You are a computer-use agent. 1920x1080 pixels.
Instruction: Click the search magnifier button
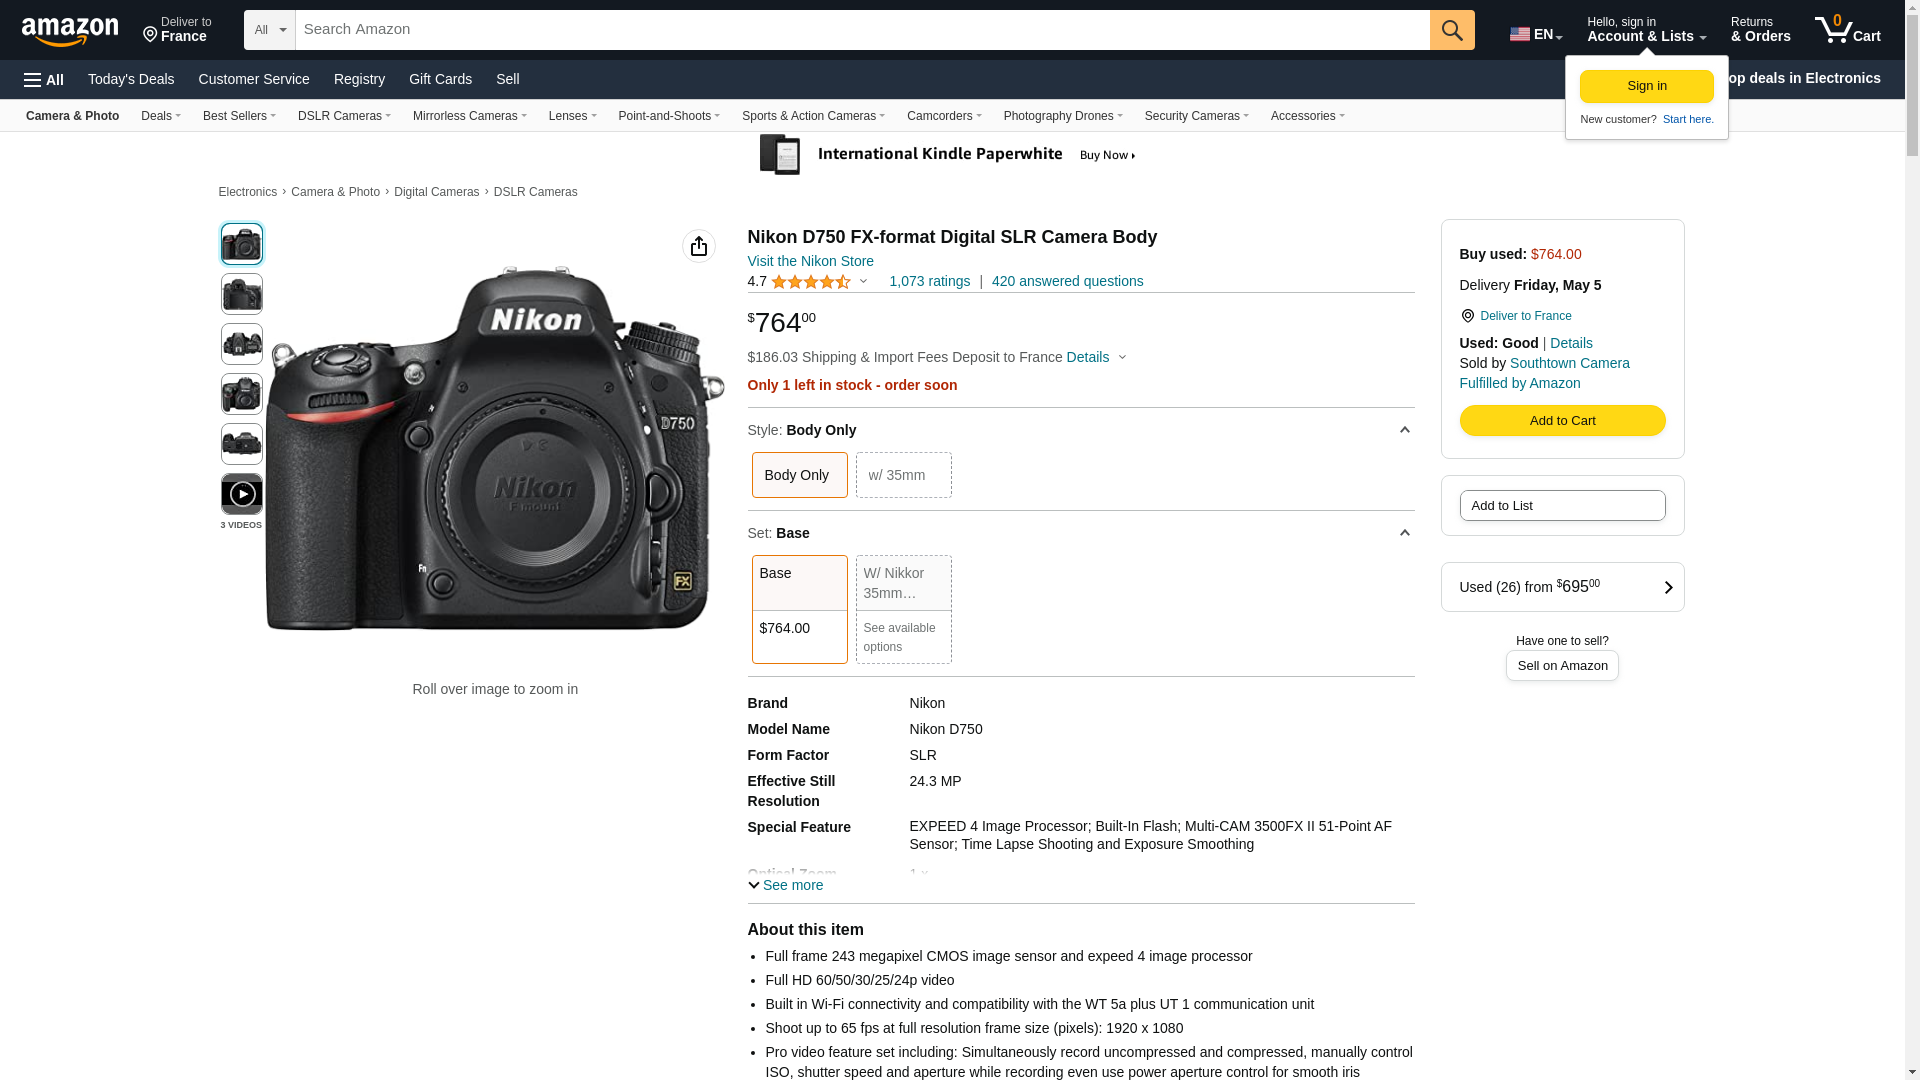click(1451, 30)
